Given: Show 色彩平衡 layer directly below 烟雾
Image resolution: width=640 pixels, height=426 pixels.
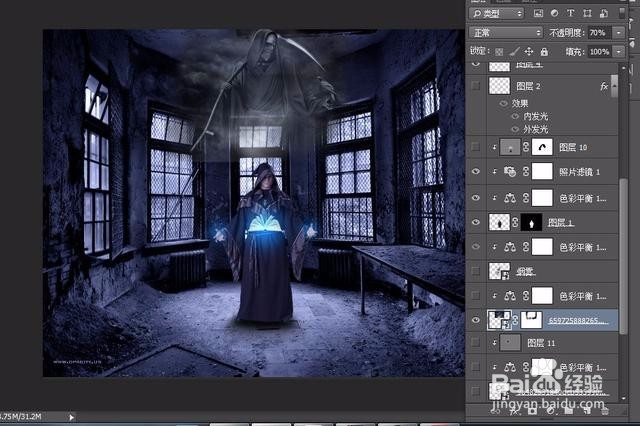Looking at the screenshot, I should tap(476, 295).
